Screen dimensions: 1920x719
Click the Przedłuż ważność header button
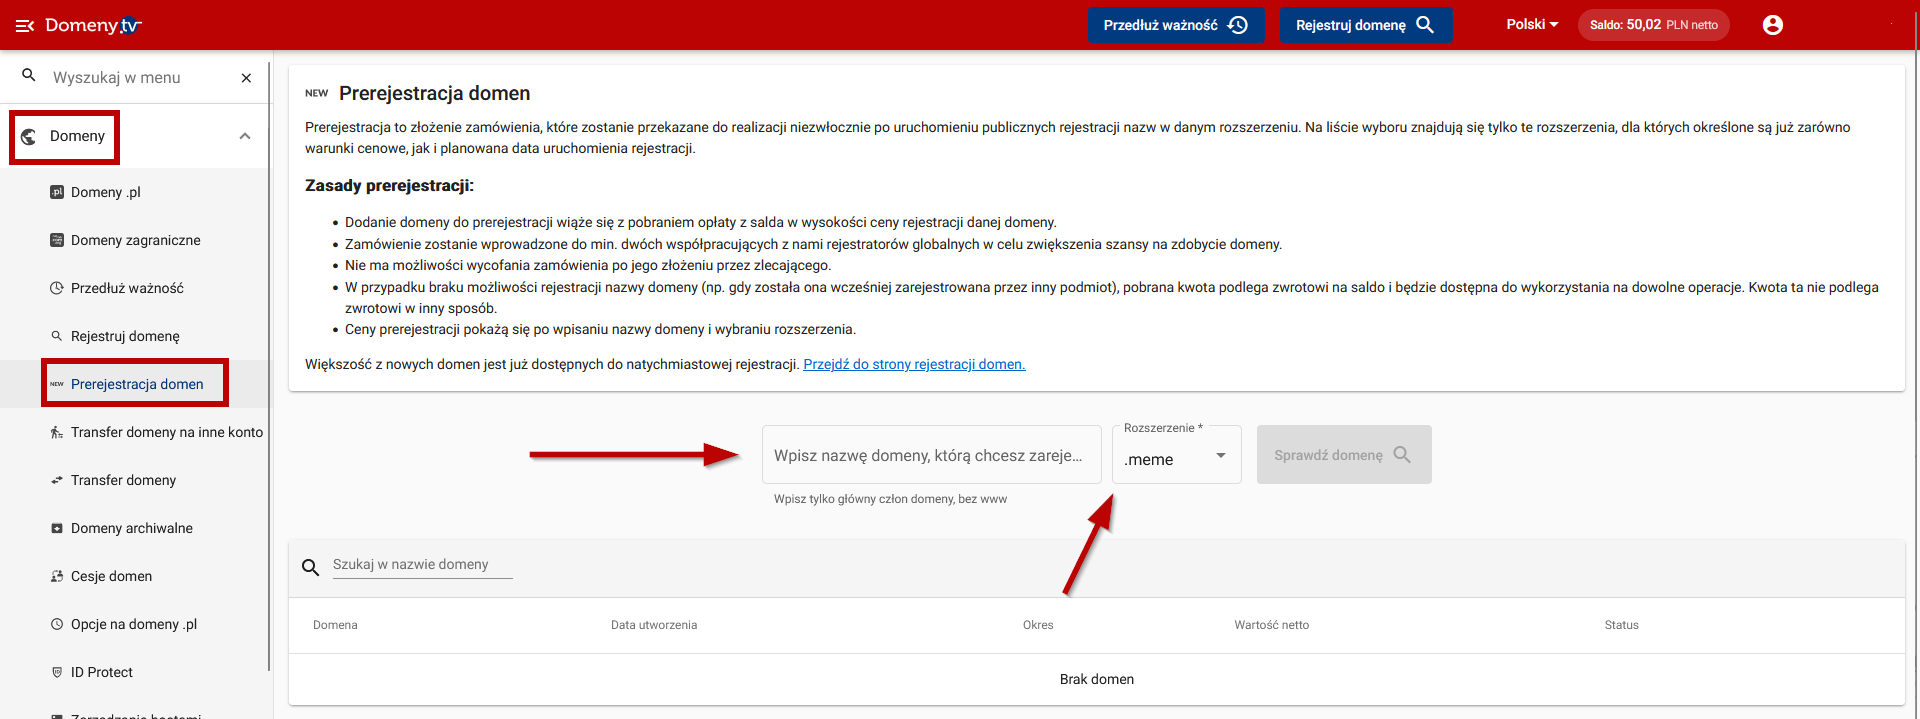1175,25
